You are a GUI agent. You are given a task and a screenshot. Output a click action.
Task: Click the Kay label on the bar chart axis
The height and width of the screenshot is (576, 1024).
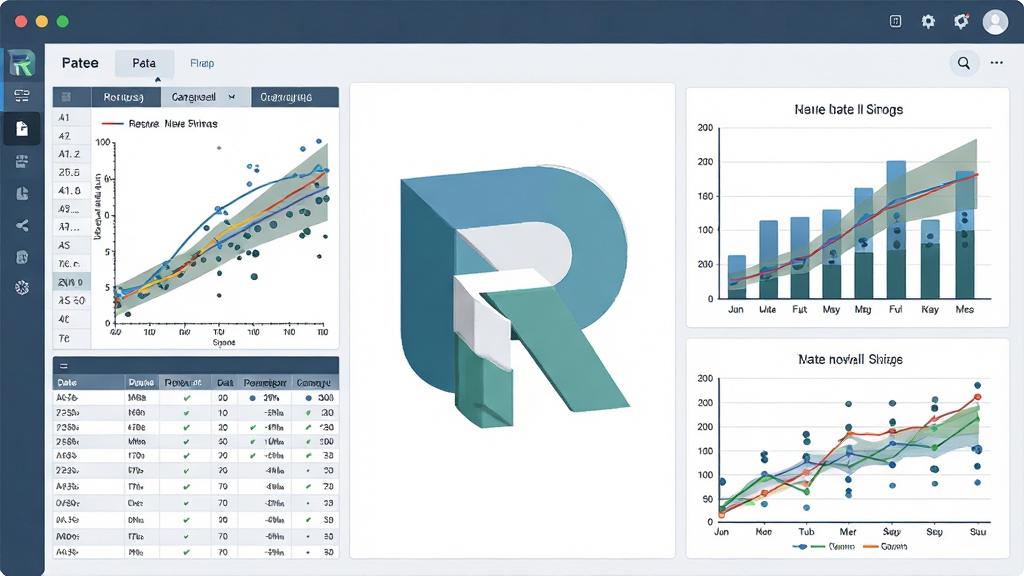click(x=929, y=310)
